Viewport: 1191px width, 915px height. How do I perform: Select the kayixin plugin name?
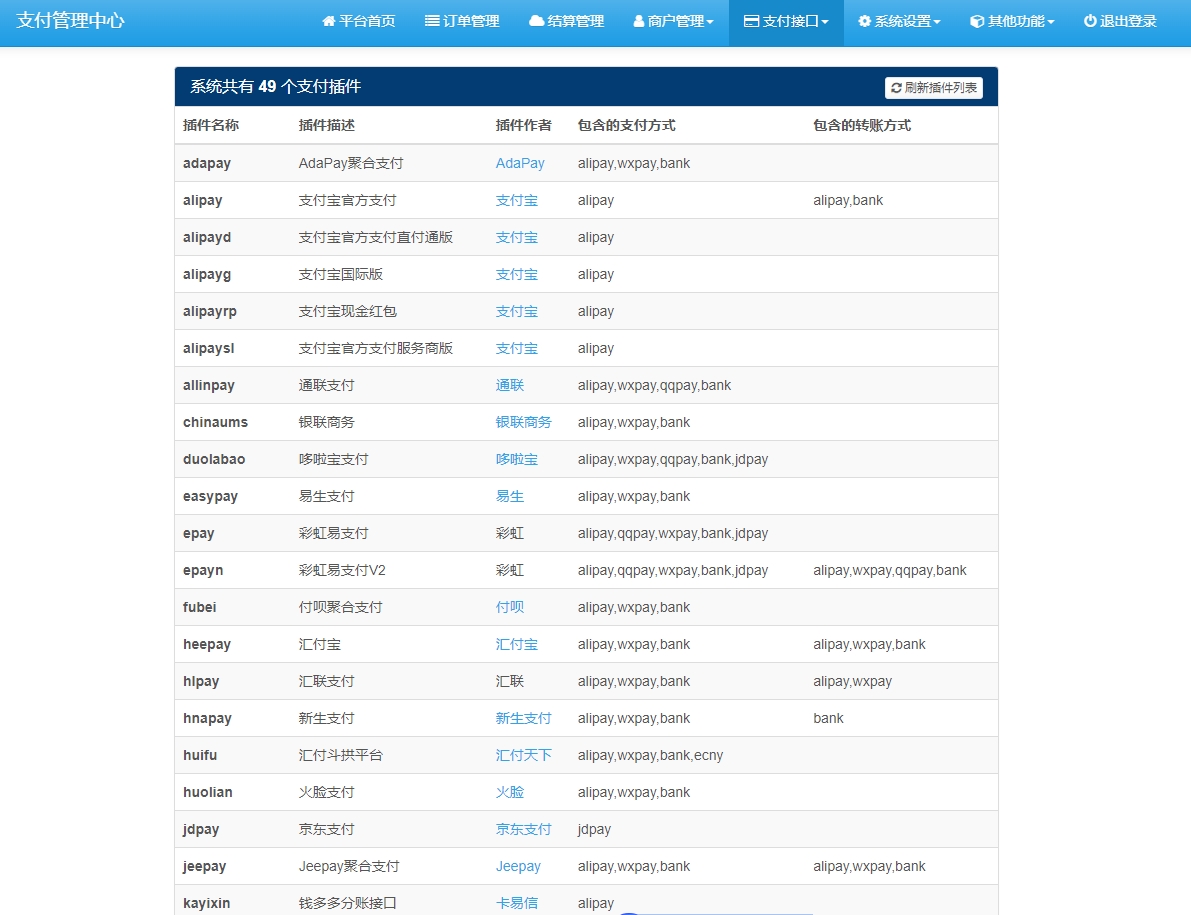207,904
